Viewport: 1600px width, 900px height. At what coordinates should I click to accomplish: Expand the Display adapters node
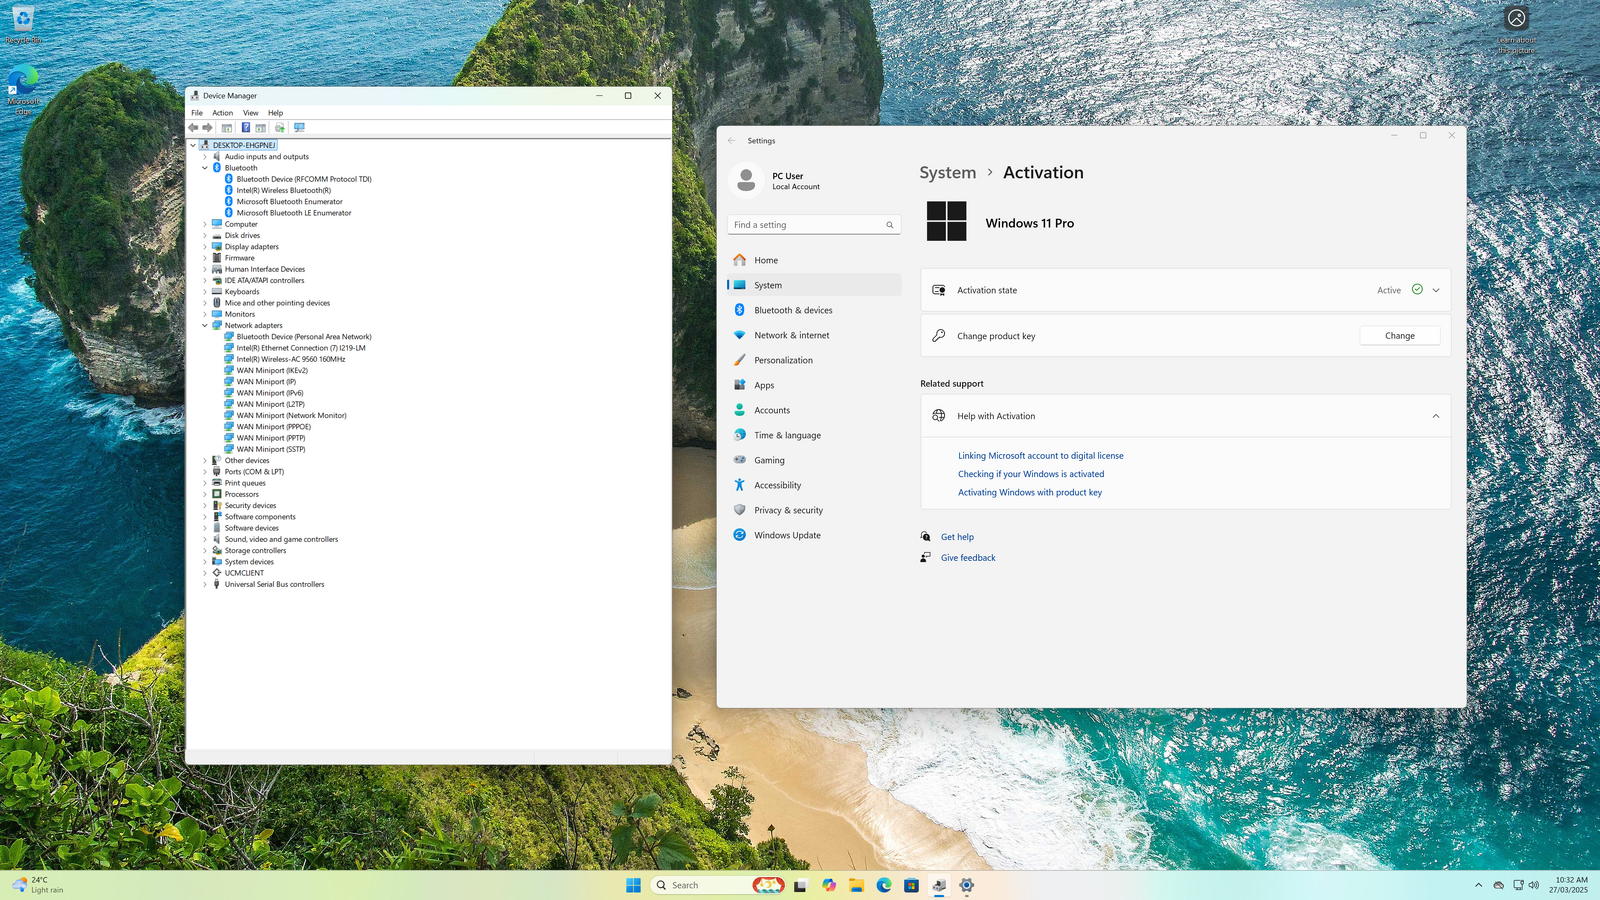coord(205,247)
